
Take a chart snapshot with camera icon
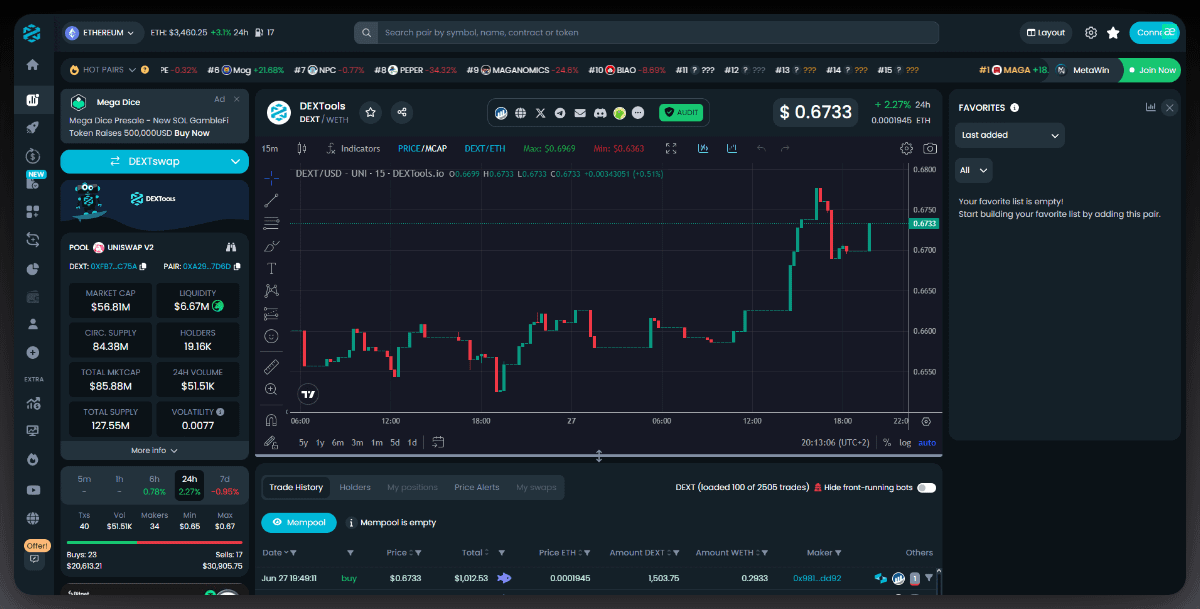930,148
